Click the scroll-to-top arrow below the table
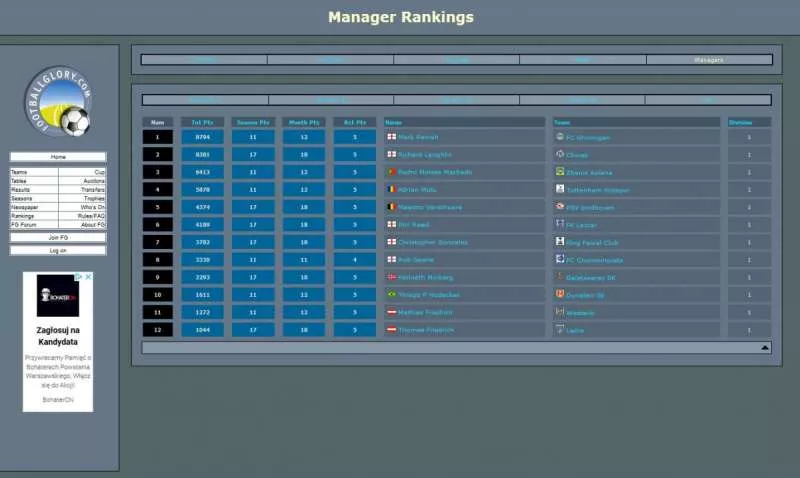 (x=764, y=348)
